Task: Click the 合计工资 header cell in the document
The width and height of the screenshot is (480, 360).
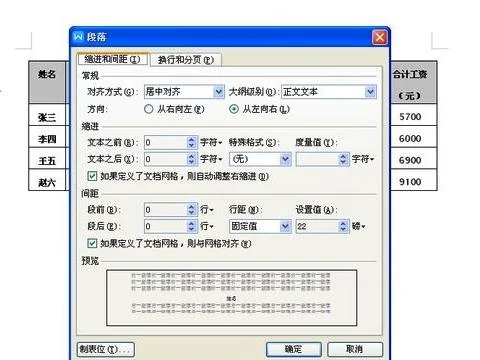Action: pos(413,82)
